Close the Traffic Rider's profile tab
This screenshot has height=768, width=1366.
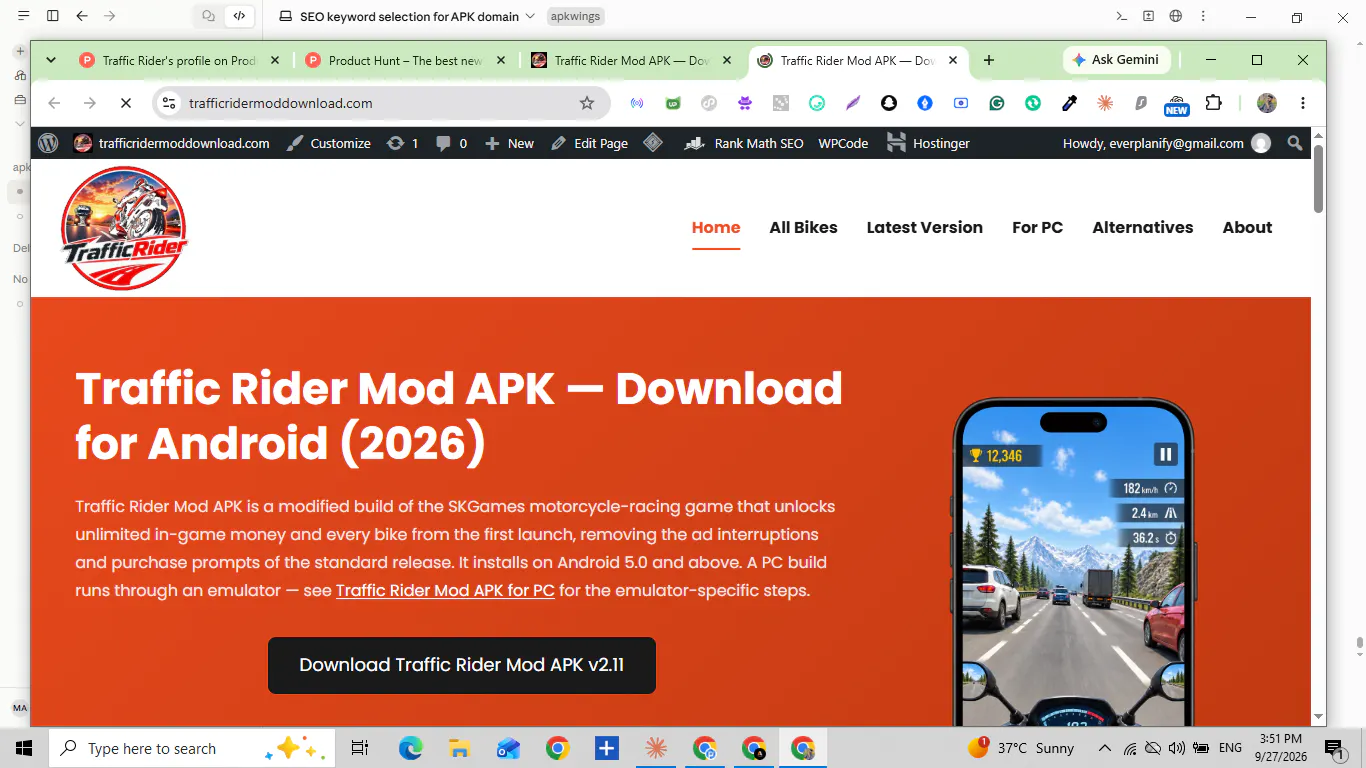[275, 60]
